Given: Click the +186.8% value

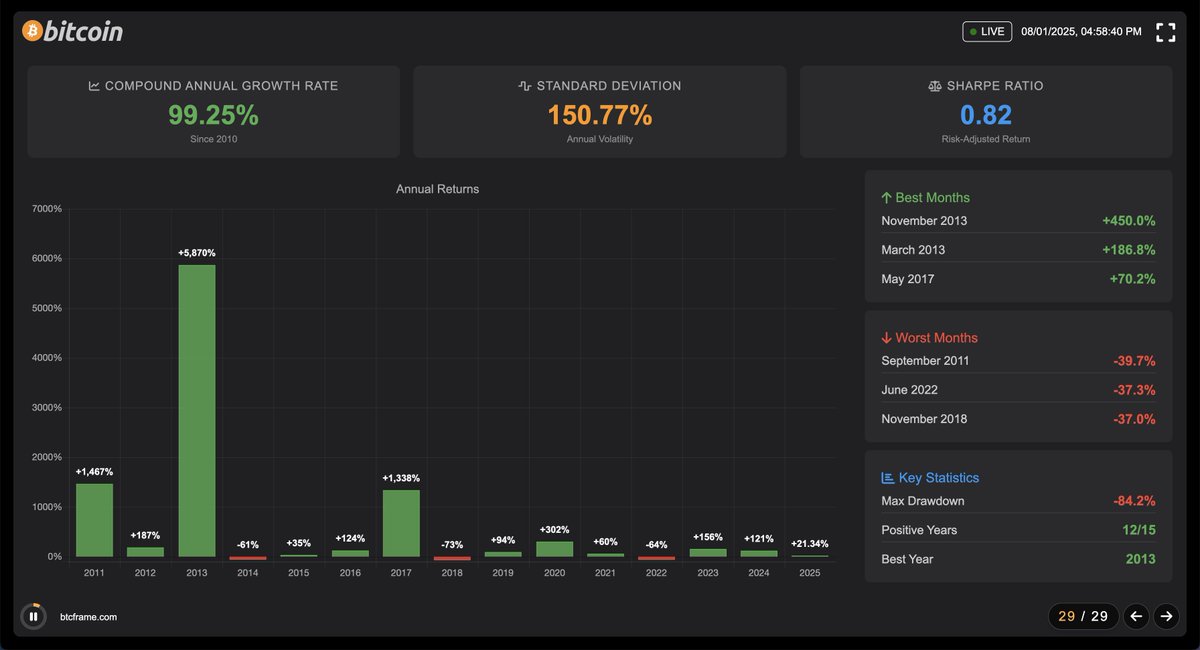Looking at the screenshot, I should coord(1129,249).
